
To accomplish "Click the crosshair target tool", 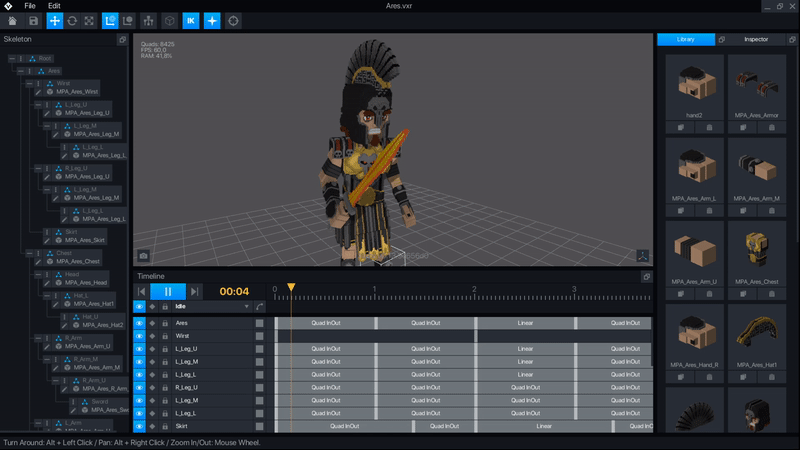I will [233, 21].
